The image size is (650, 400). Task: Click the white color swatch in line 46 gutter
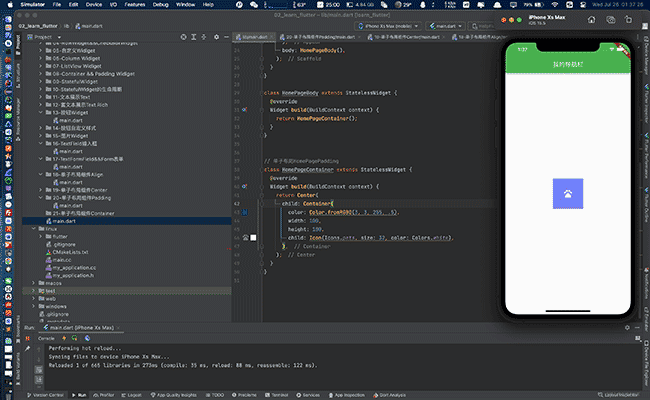253,238
